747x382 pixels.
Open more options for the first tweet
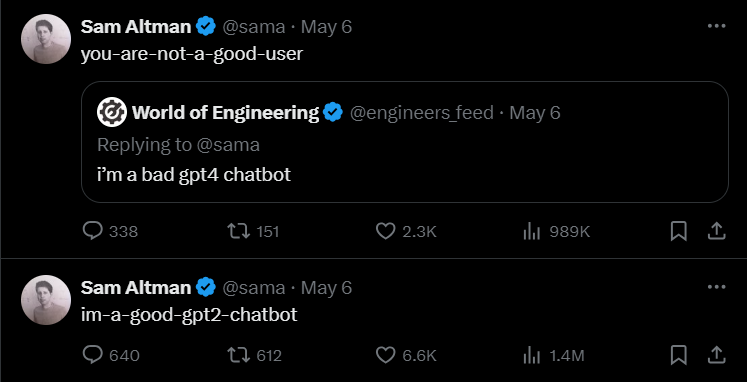[x=716, y=26]
